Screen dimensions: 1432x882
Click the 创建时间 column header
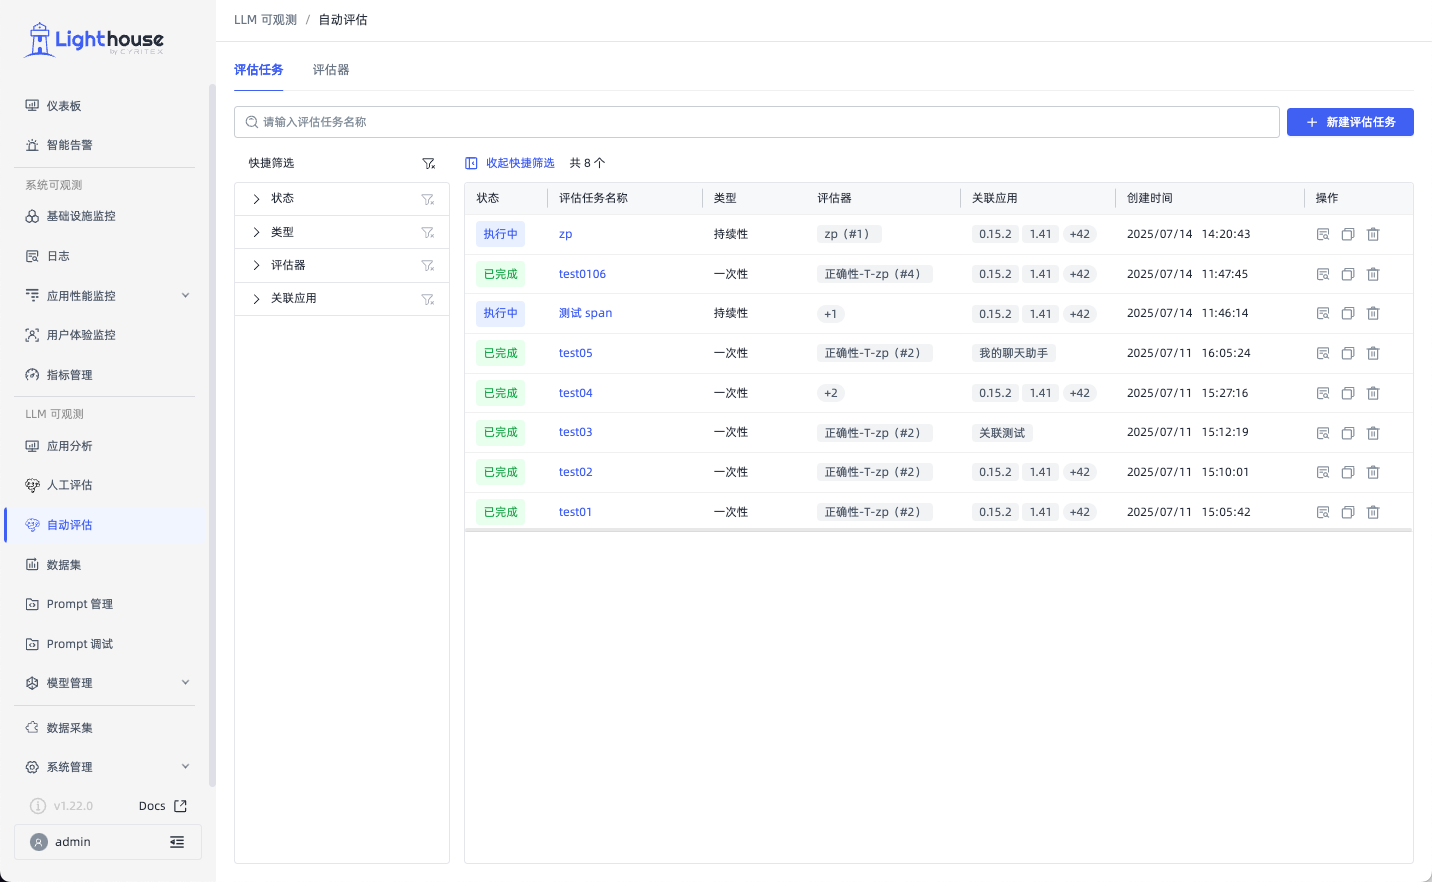click(x=1150, y=198)
